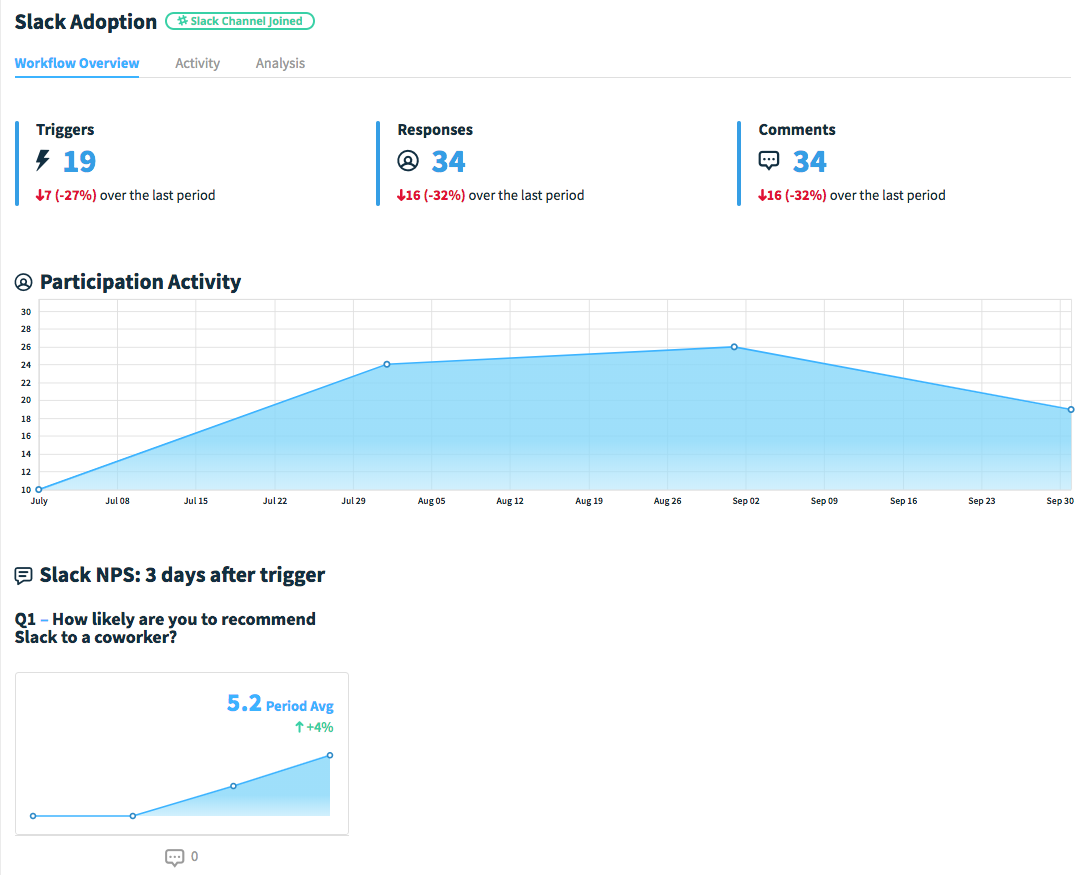Click the Triggers lightning bolt icon
Image resolution: width=1085 pixels, height=875 pixels.
click(x=43, y=160)
